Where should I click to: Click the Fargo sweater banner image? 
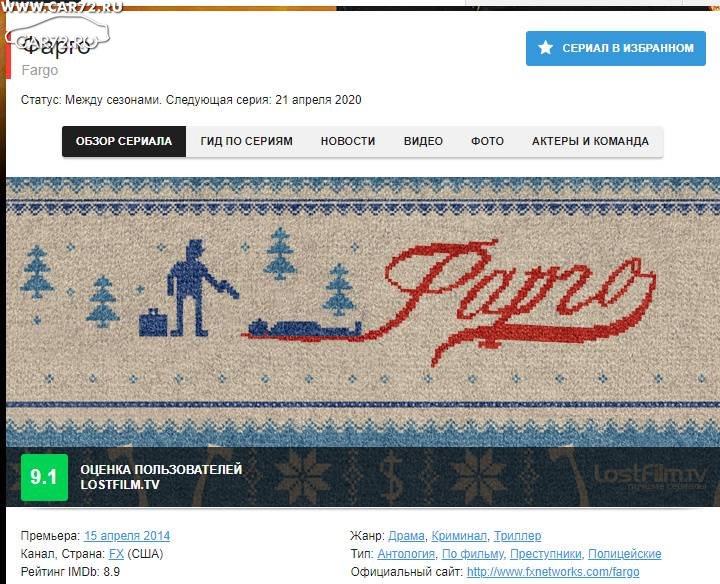click(363, 312)
